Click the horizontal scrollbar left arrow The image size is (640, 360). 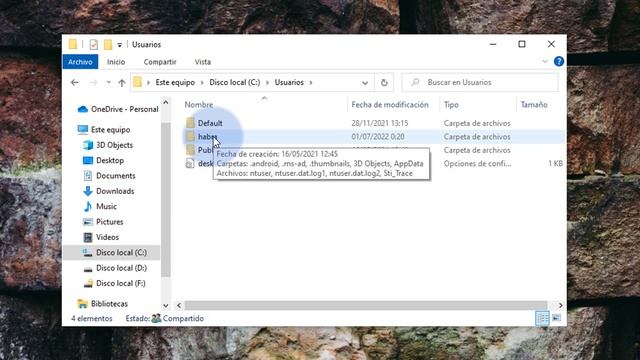(179, 305)
